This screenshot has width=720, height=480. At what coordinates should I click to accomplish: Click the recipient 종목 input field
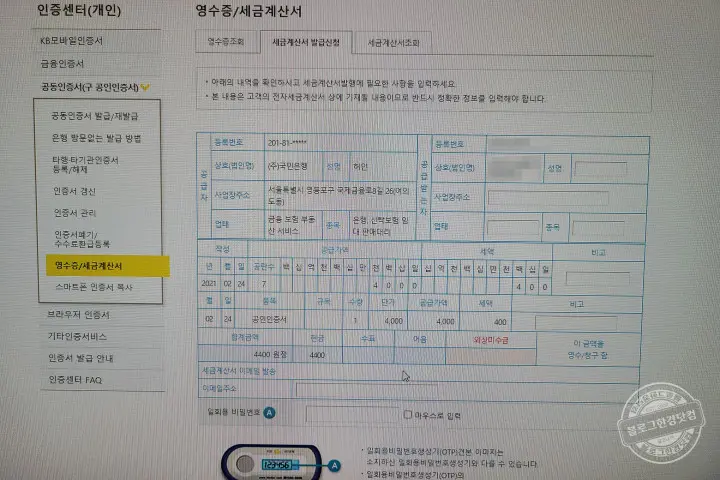598,227
